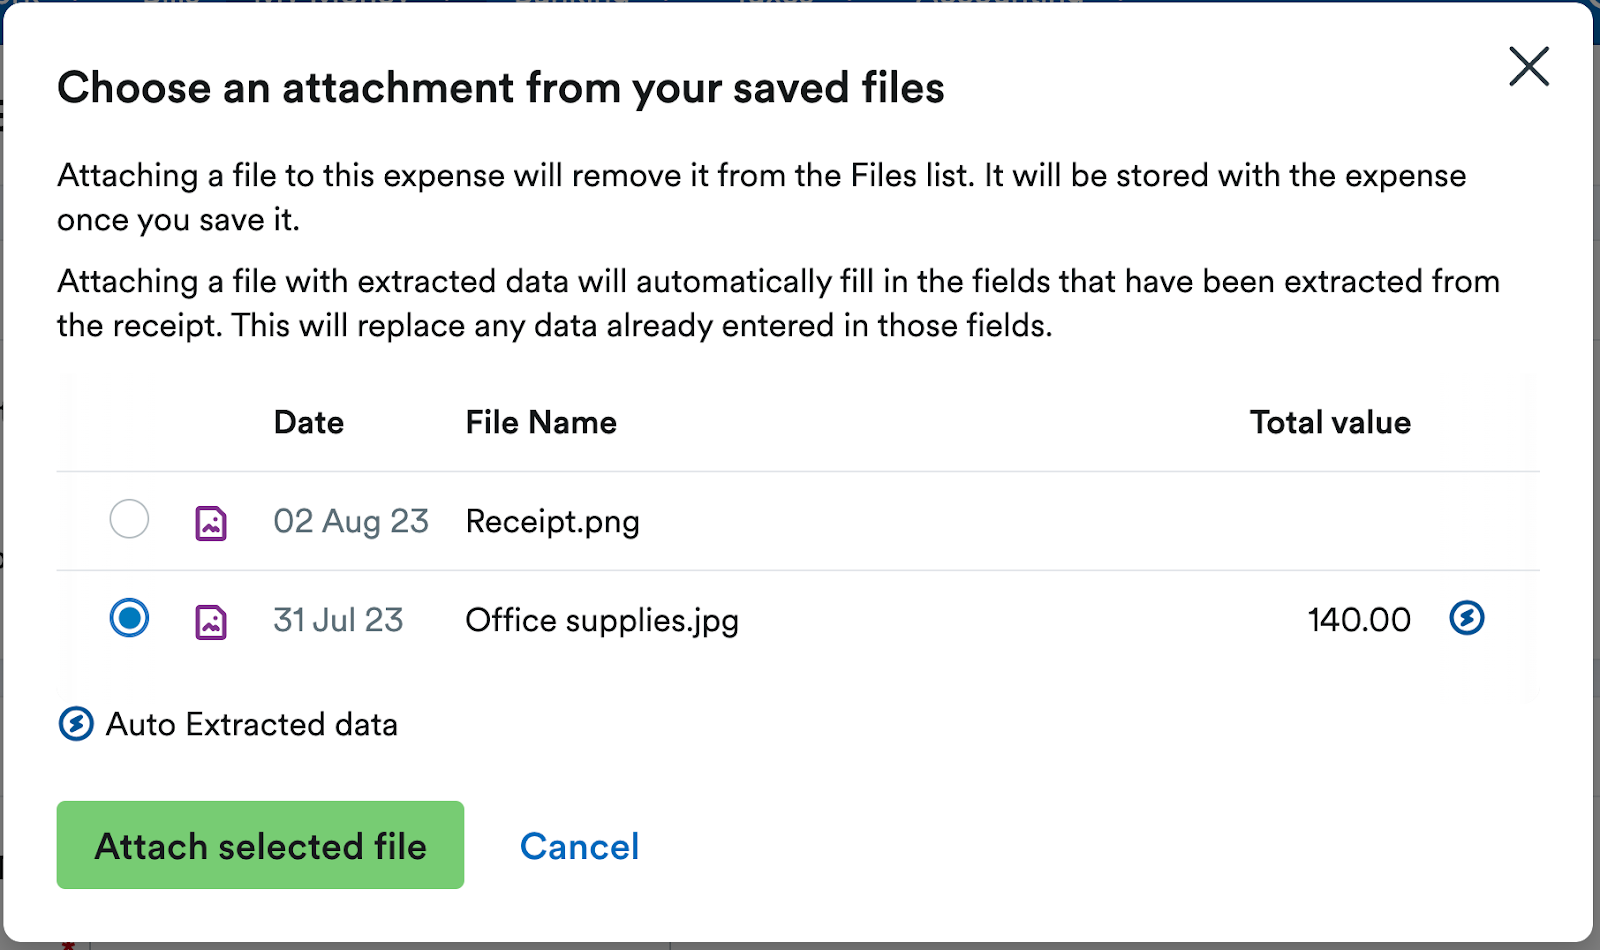Viewport: 1600px width, 950px height.
Task: Click the dialog title text
Action: coord(501,87)
